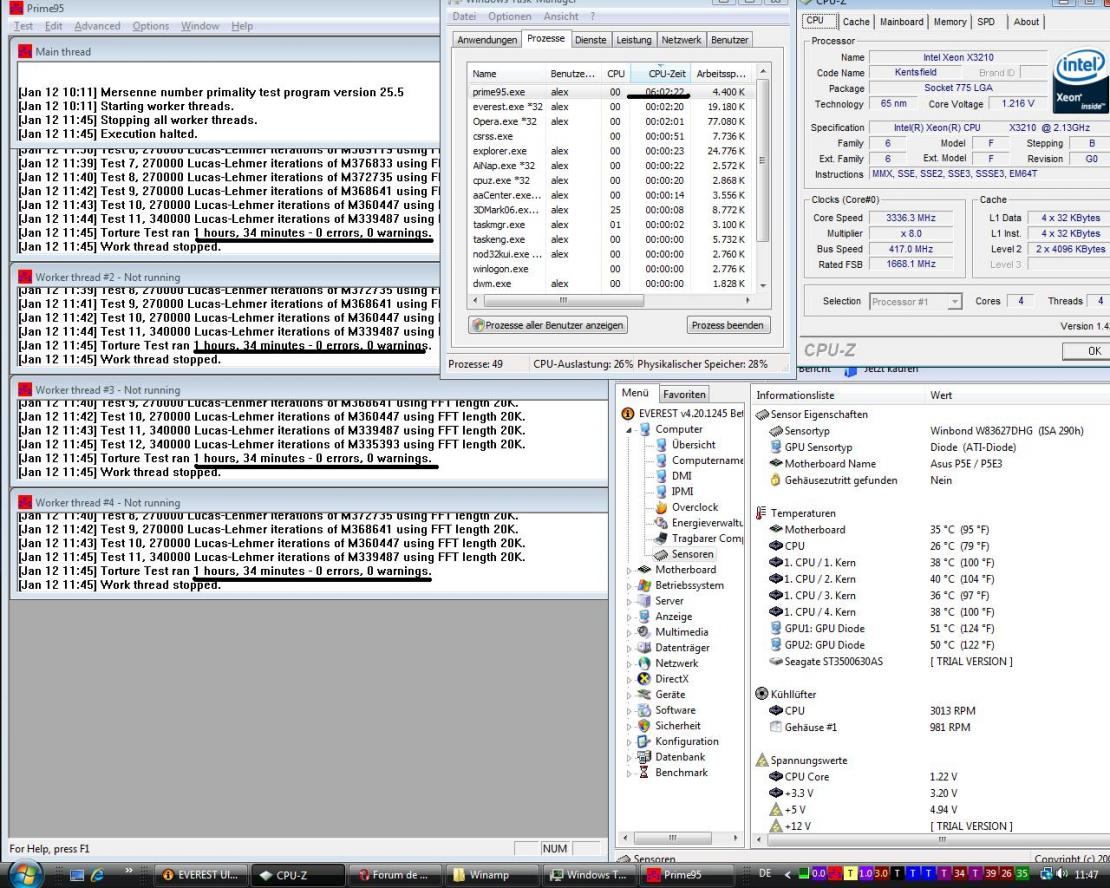Click the Netzwerk globe icon in EVEREST tree
Screen dimensions: 1110x888
(x=644, y=664)
